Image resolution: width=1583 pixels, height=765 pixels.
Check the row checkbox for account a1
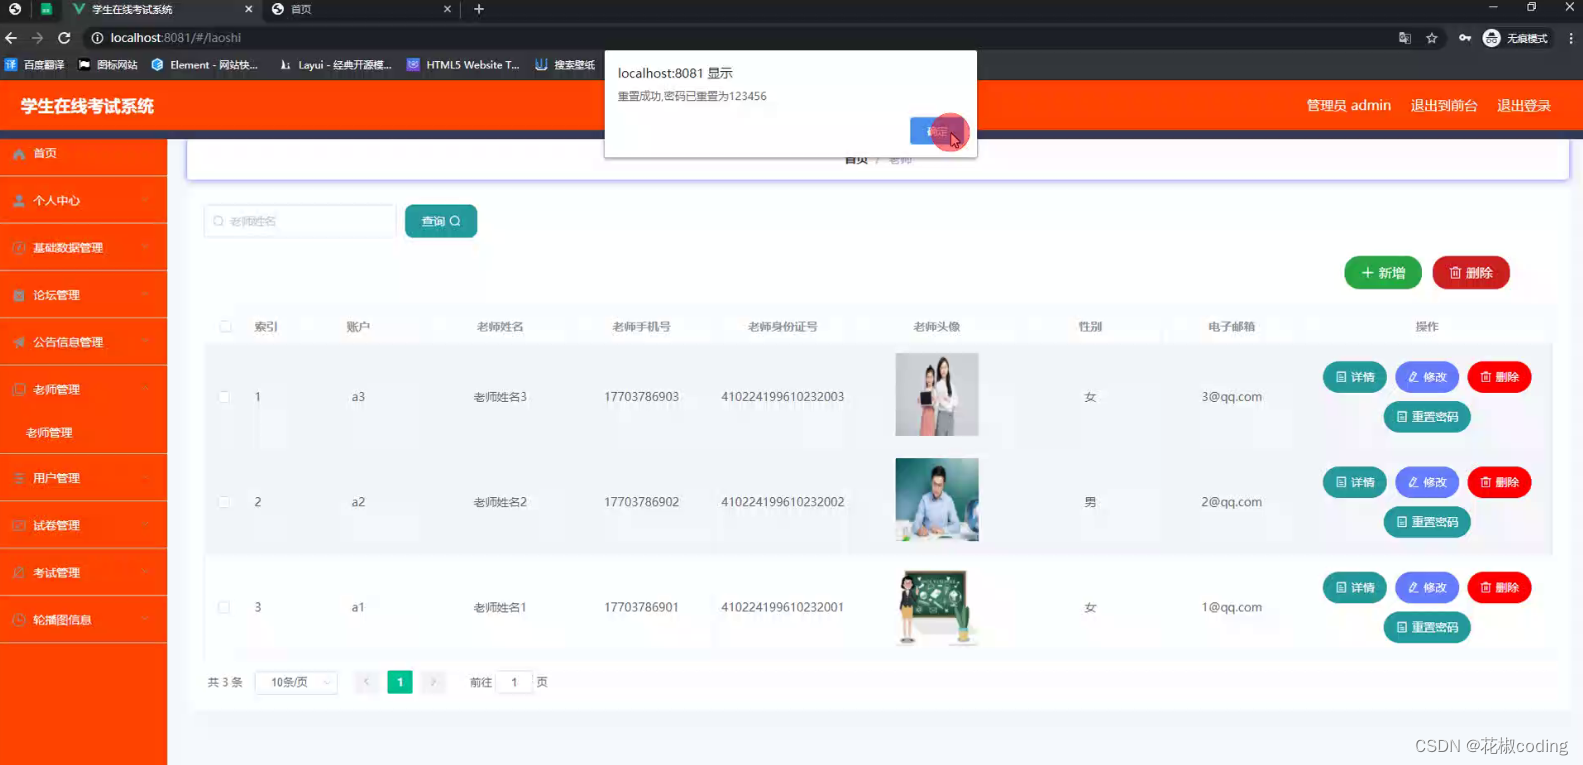coord(224,607)
